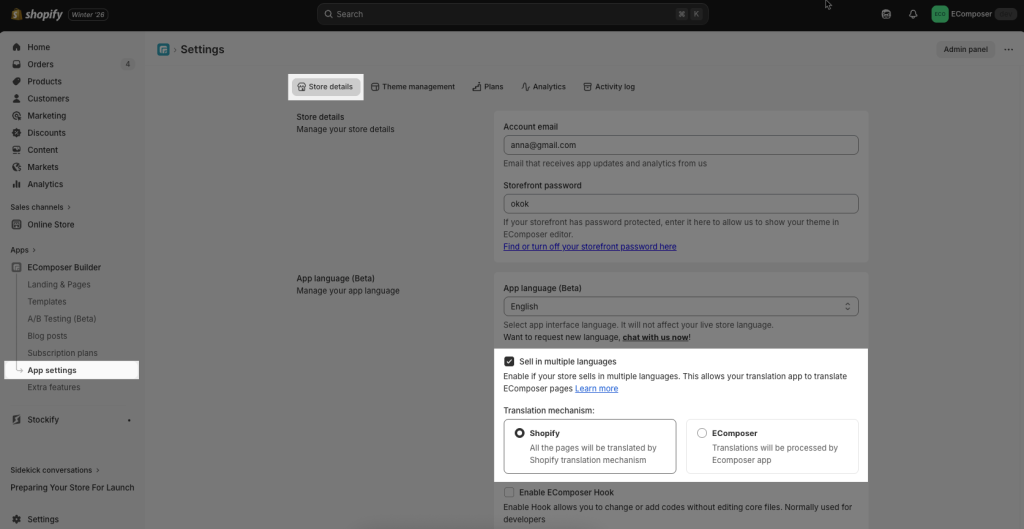
Task: Open Discounts via its sidebar icon
Action: [x=17, y=133]
